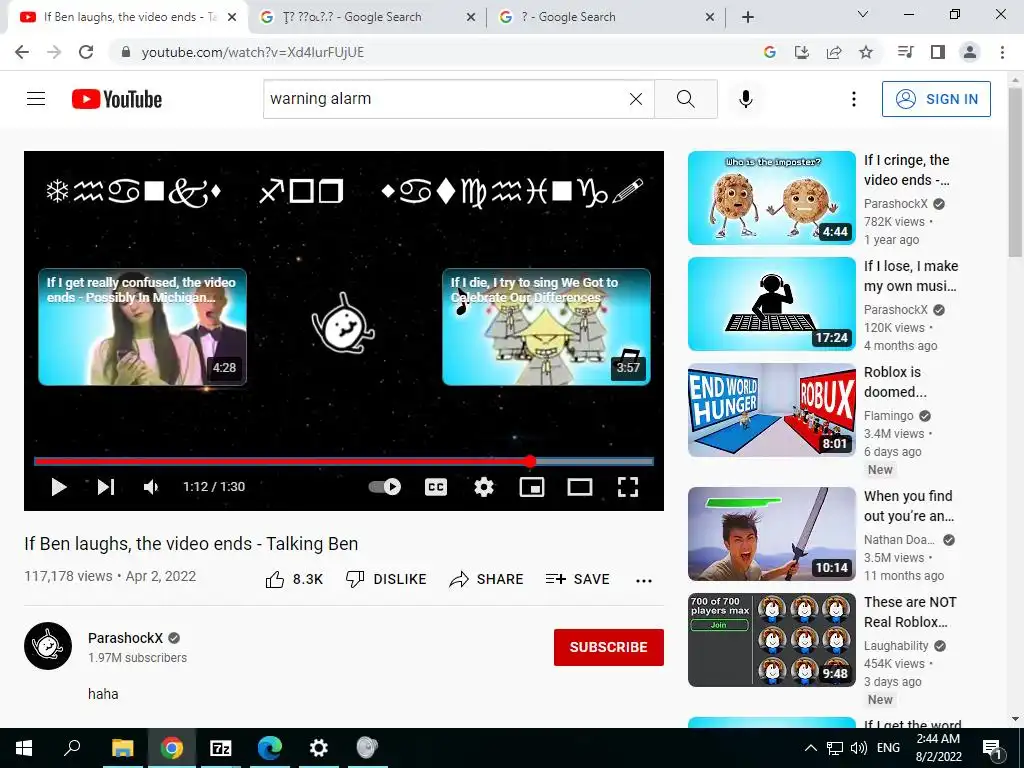Play the video
This screenshot has height=768, width=1024.
(x=59, y=487)
